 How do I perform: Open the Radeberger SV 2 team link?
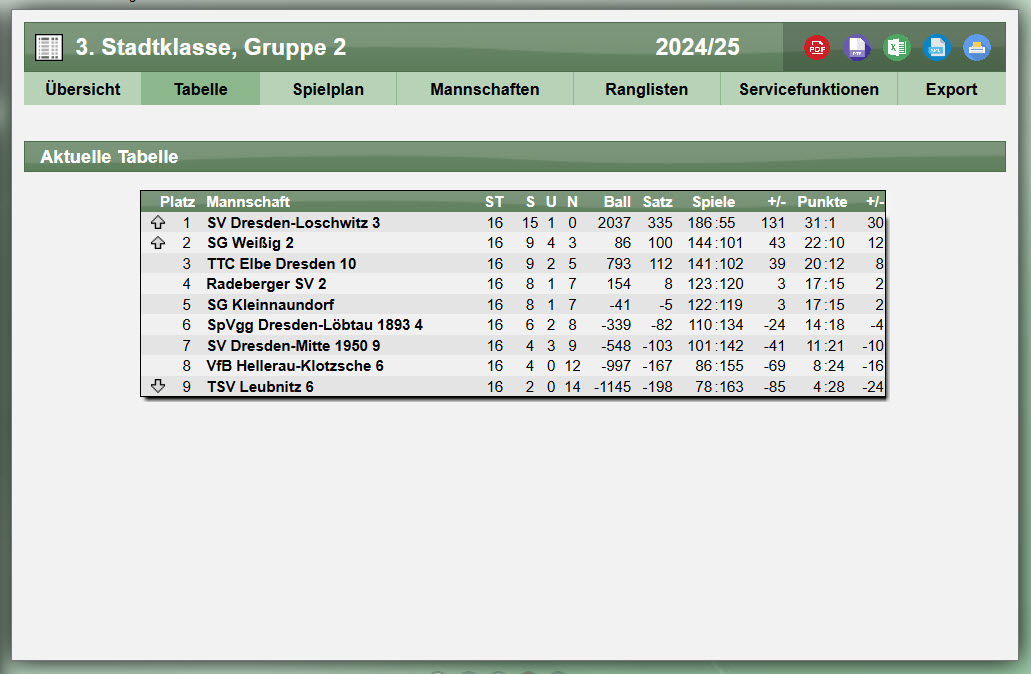(266, 284)
